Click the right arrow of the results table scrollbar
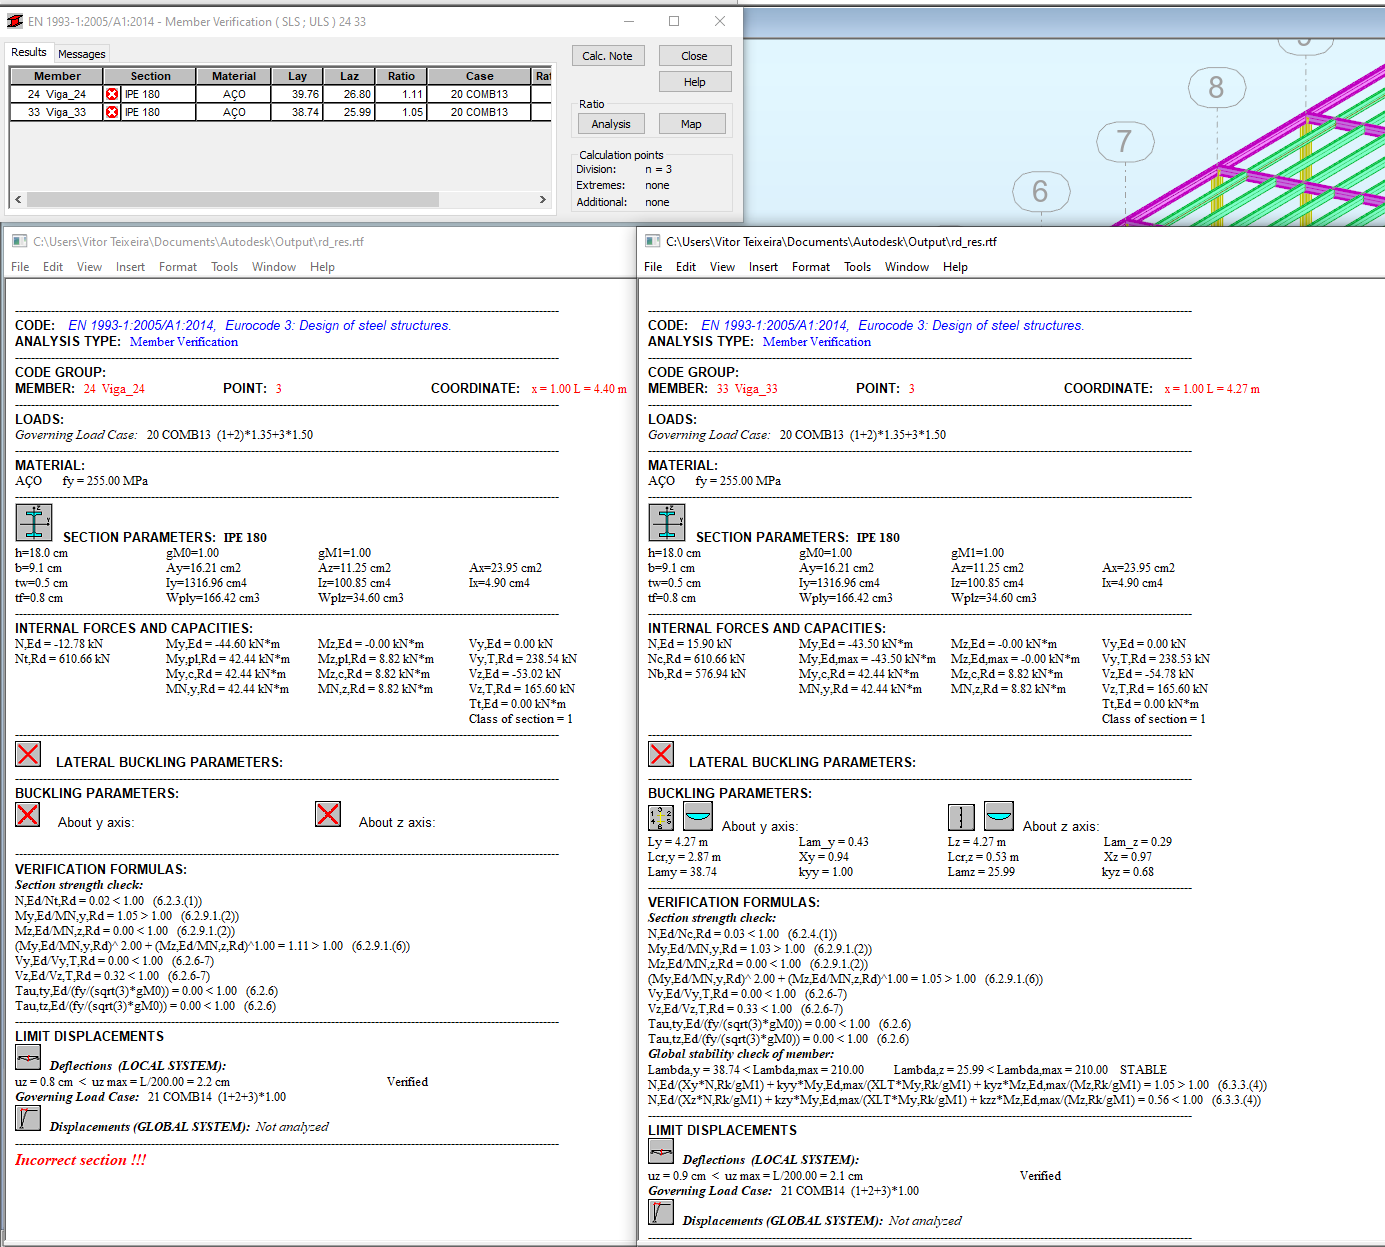The height and width of the screenshot is (1247, 1385). (543, 199)
